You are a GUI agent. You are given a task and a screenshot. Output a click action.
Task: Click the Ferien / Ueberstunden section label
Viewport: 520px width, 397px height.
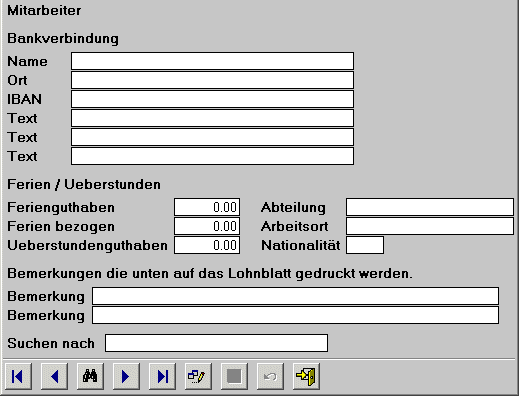tap(84, 184)
